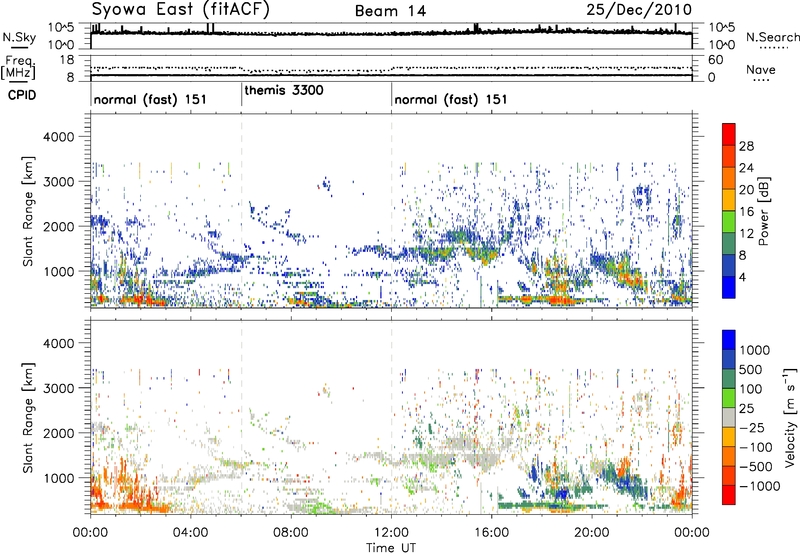This screenshot has height=554, width=800.
Task: Select the Velocity [m s-1] colorbar title
Action: tap(790, 417)
